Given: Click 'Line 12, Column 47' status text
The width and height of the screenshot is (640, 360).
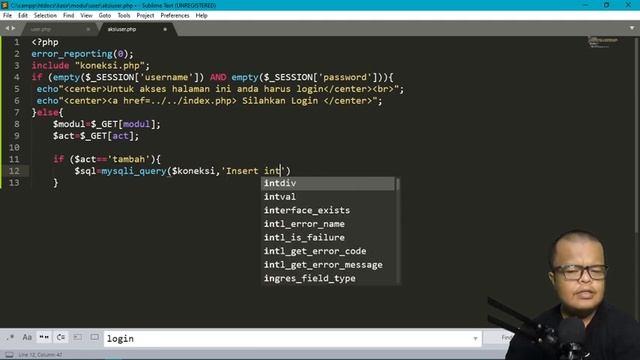Looking at the screenshot, I should [40, 355].
